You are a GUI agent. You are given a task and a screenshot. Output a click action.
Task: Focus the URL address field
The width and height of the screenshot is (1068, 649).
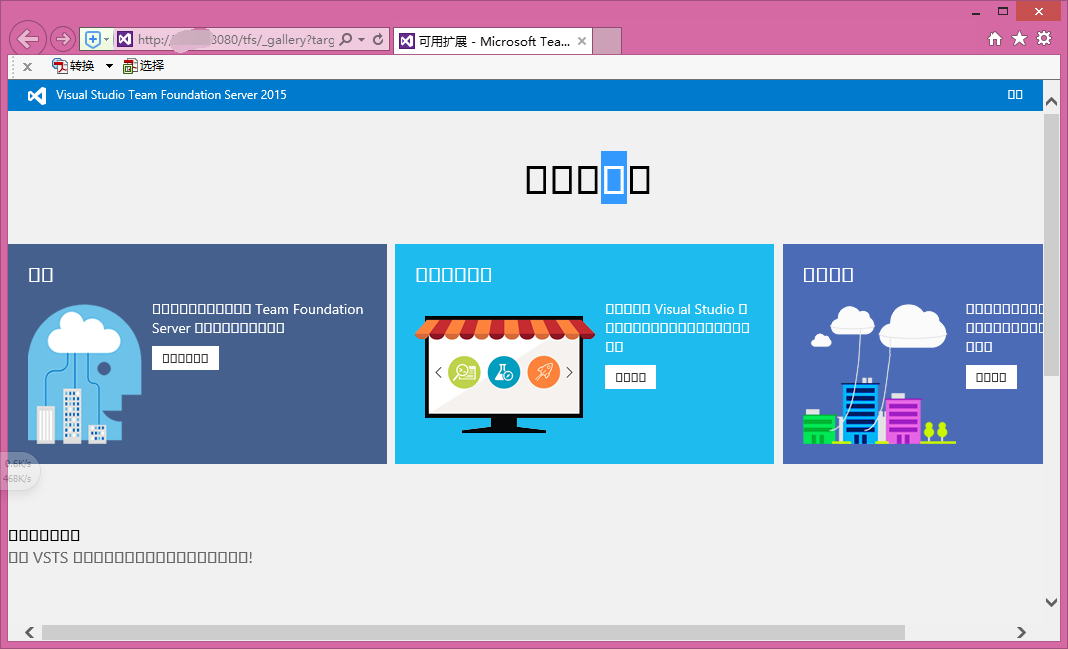tap(236, 39)
